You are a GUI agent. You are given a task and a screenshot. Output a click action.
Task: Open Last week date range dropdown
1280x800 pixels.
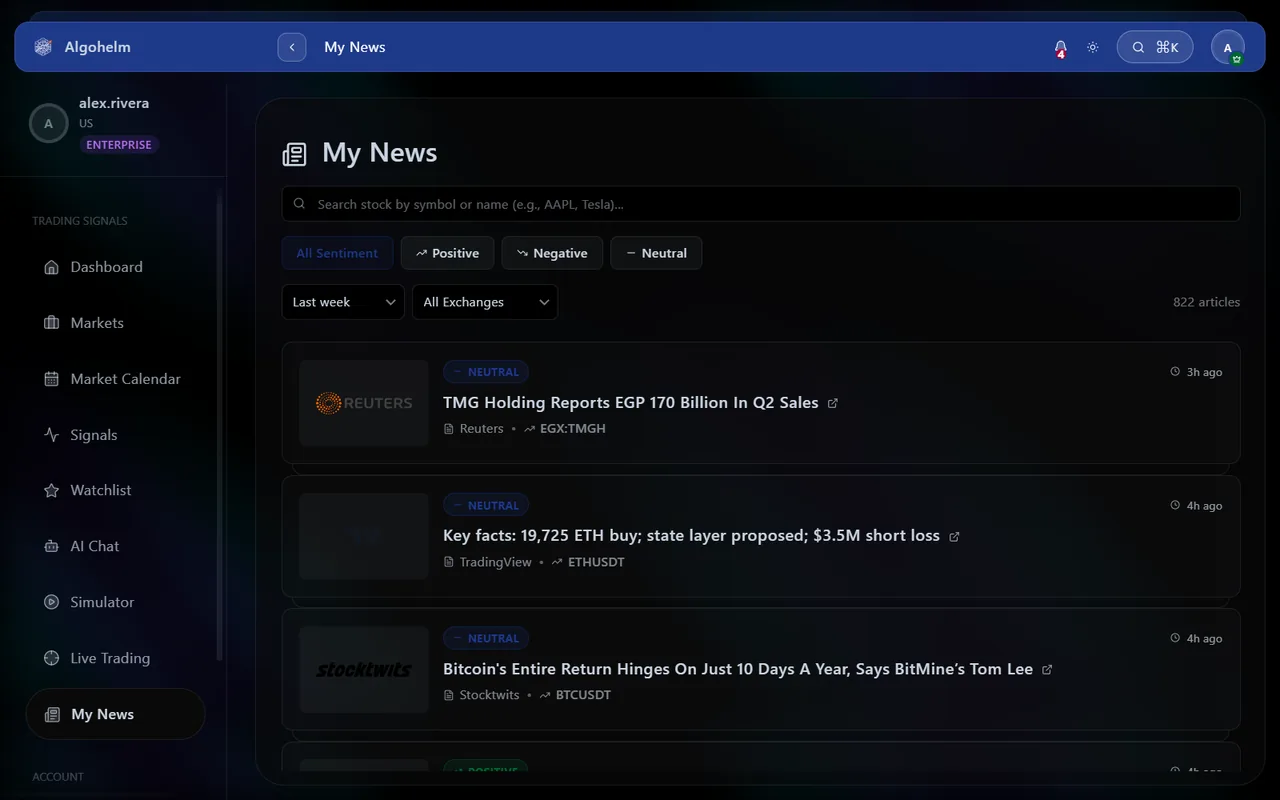click(343, 302)
